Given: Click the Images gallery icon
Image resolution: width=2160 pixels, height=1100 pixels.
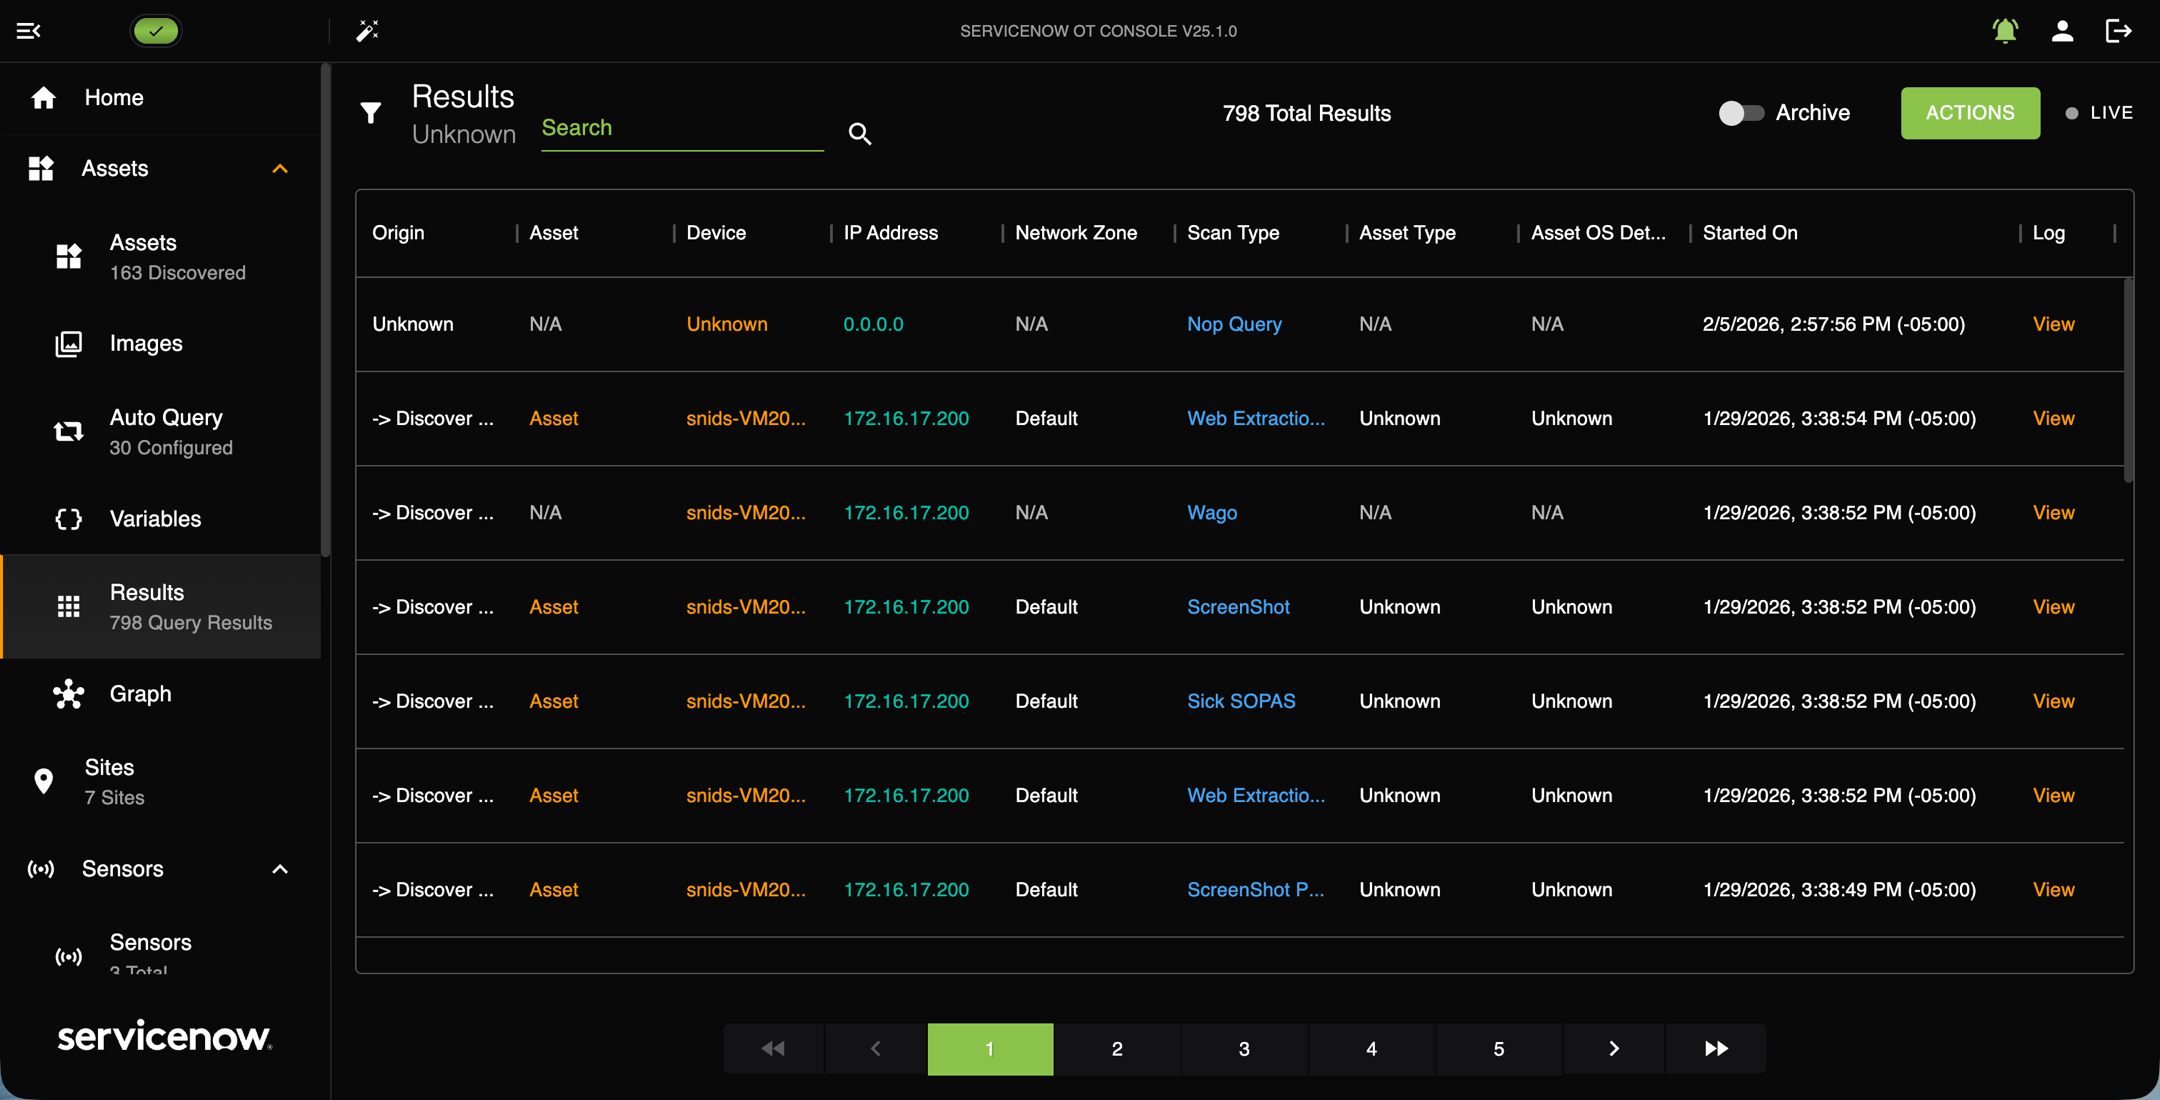Looking at the screenshot, I should coord(68,344).
